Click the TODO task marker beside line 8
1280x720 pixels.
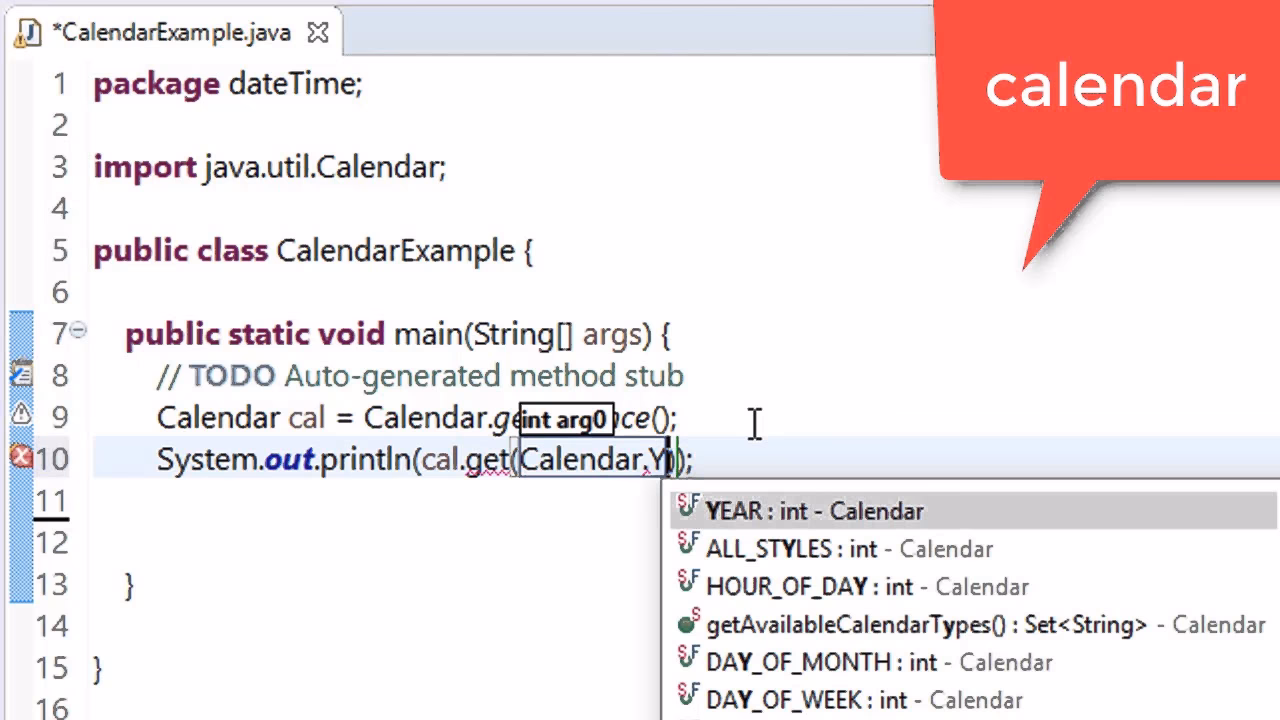coord(21,373)
